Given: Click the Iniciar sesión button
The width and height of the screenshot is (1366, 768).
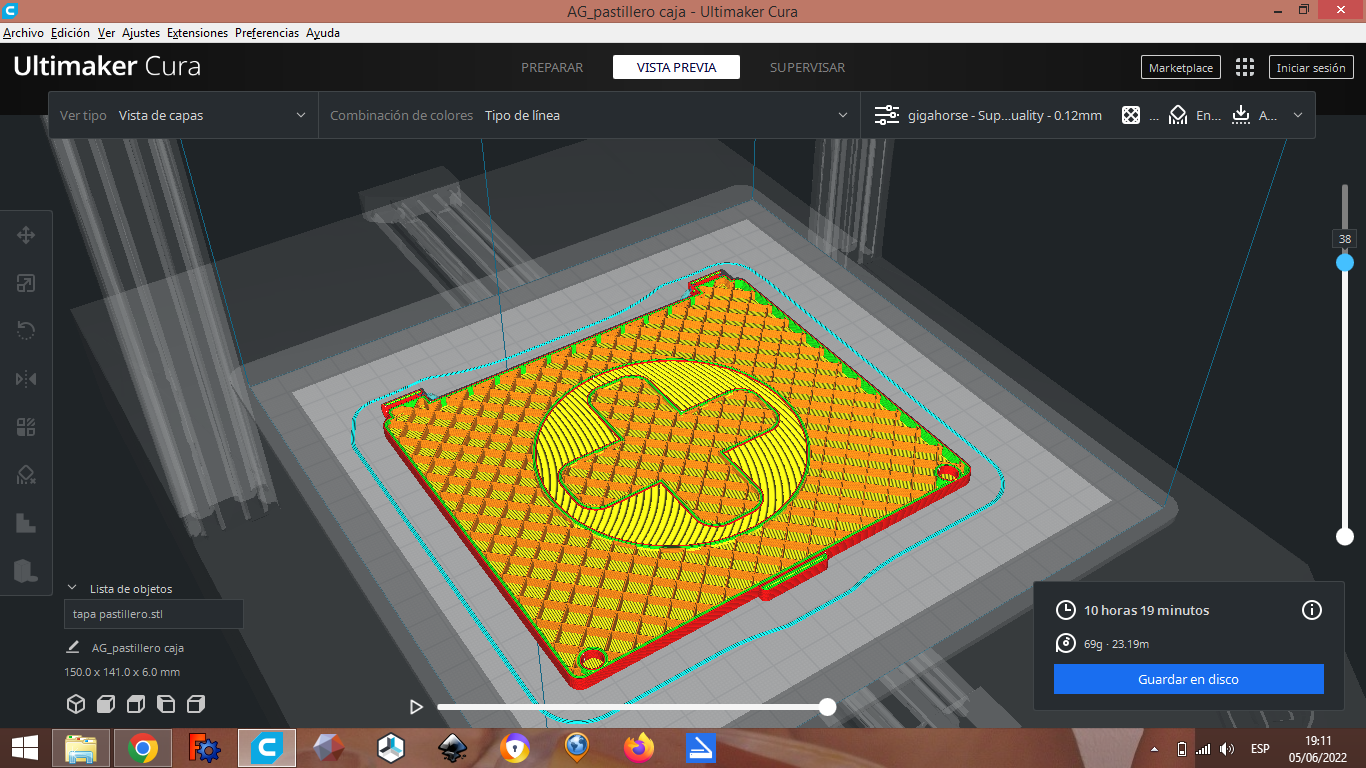Looking at the screenshot, I should tap(1311, 68).
